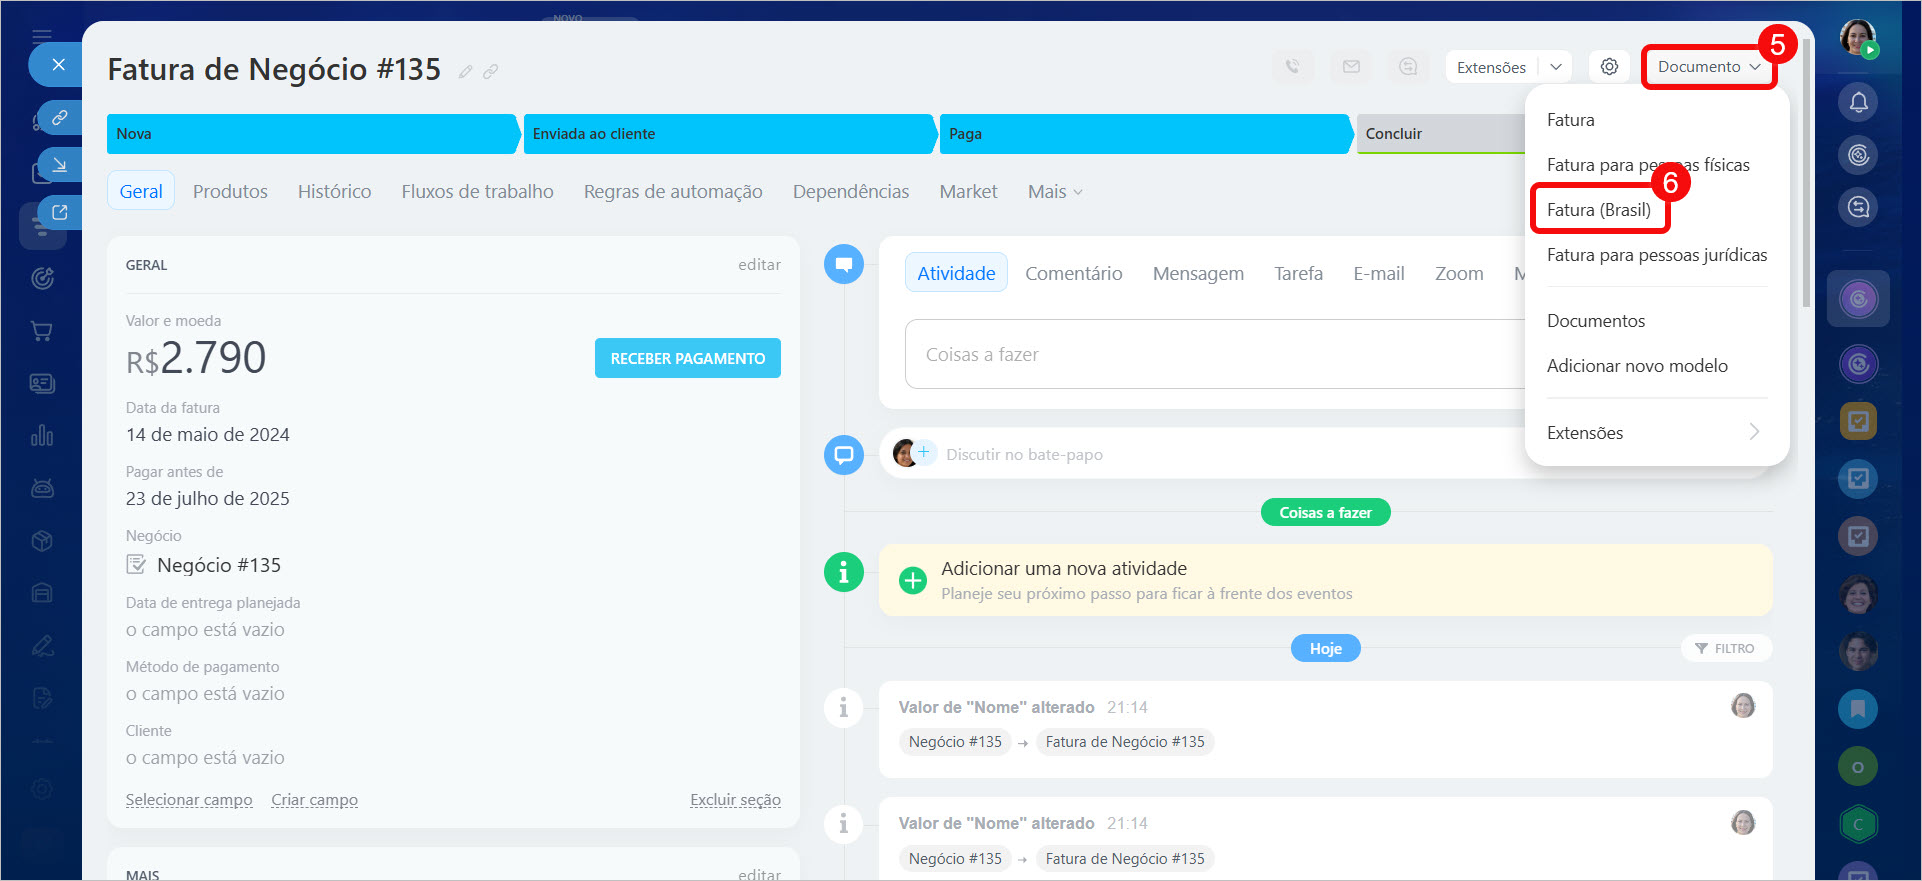Viewport: 1922px width, 881px height.
Task: Open the Documento dropdown button
Action: [x=1708, y=67]
